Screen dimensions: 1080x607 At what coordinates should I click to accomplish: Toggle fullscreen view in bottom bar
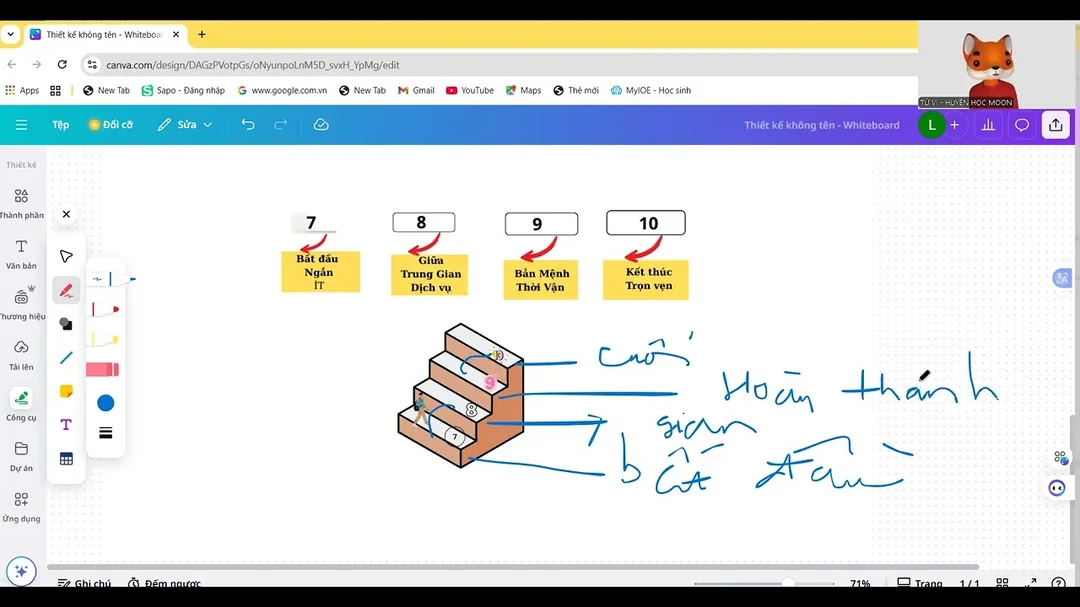pos(1030,584)
